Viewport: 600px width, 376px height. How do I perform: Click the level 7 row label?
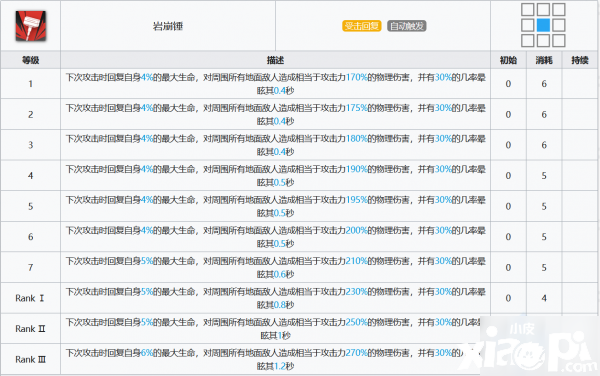point(31,267)
